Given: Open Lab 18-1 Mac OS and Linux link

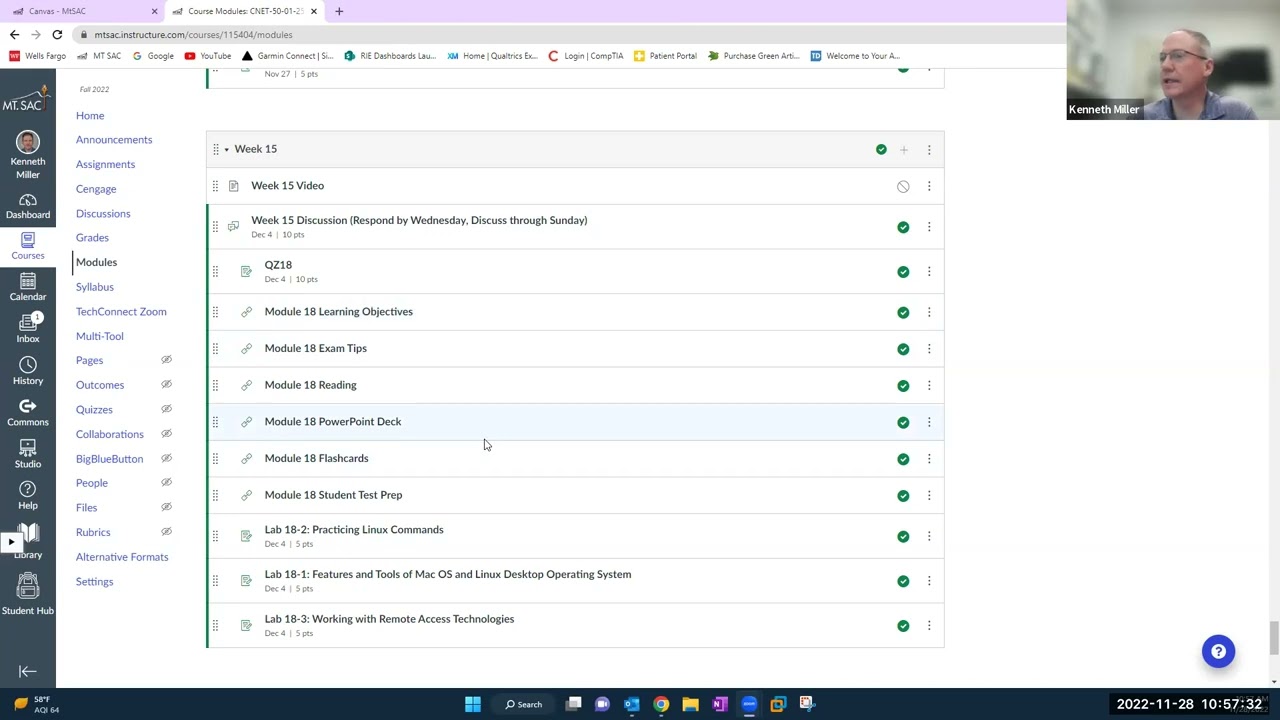Looking at the screenshot, I should point(448,574).
